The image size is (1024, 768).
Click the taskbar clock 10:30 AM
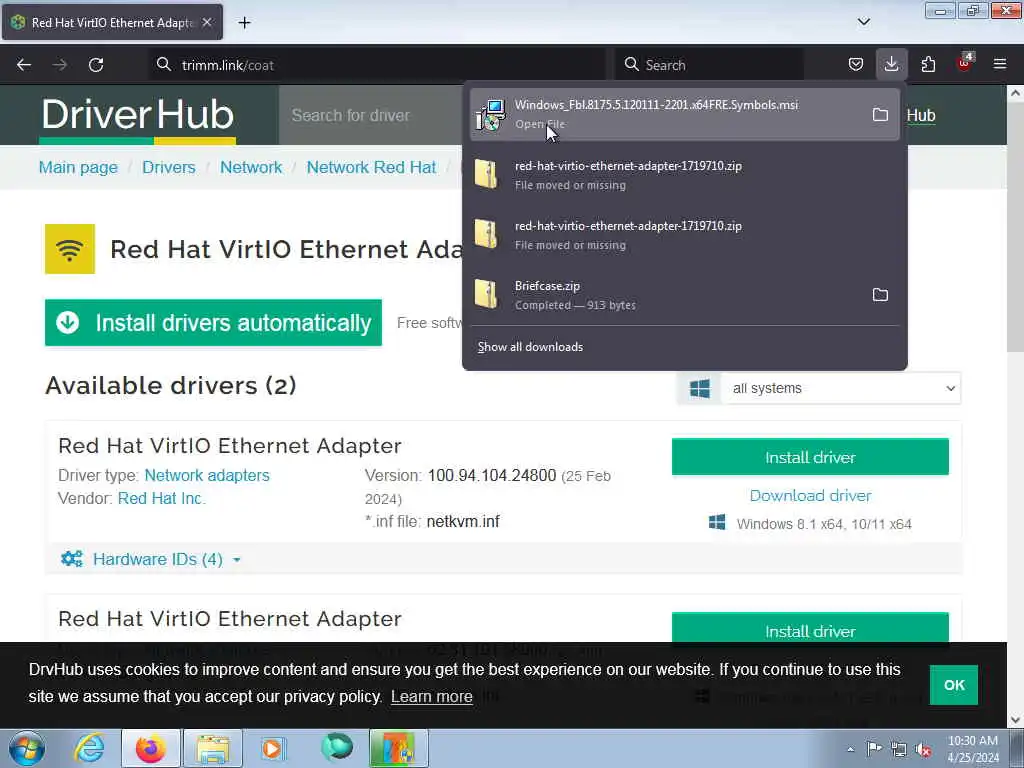click(x=973, y=749)
